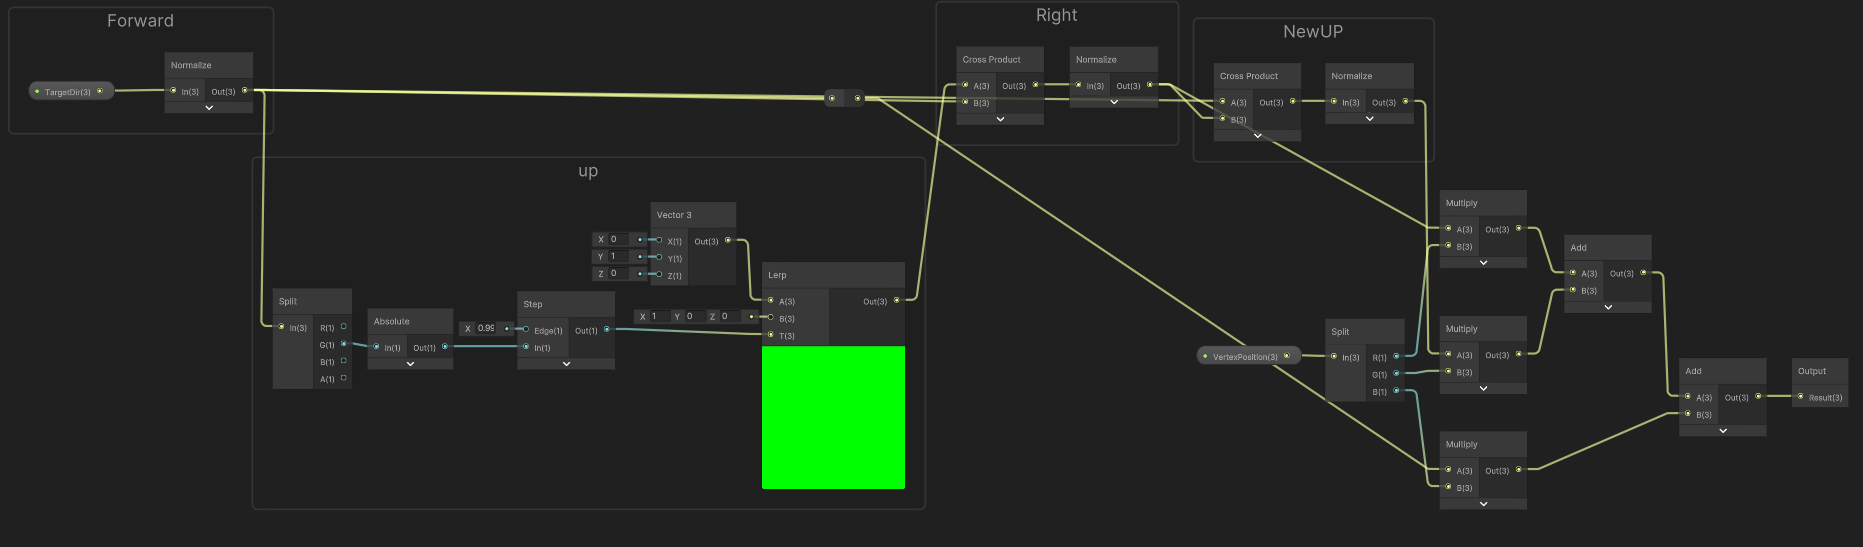The height and width of the screenshot is (547, 1863).
Task: Toggle chevron of the bottommost Multiply node
Action: click(1483, 504)
